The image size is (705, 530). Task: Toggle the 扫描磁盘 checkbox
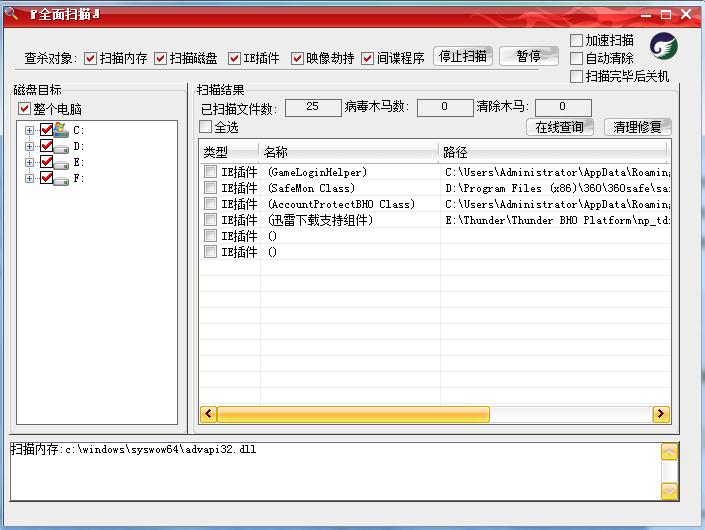pyautogui.click(x=161, y=58)
